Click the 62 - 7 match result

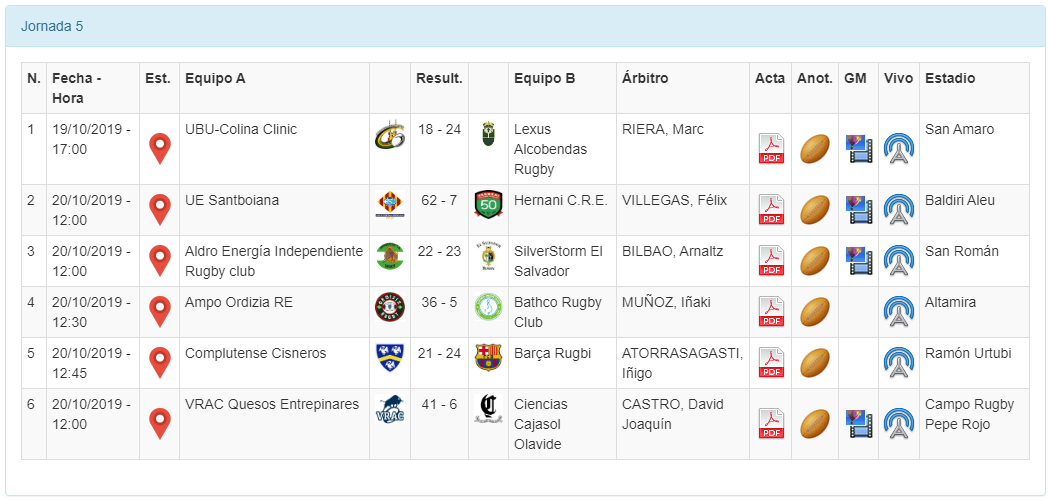[439, 200]
